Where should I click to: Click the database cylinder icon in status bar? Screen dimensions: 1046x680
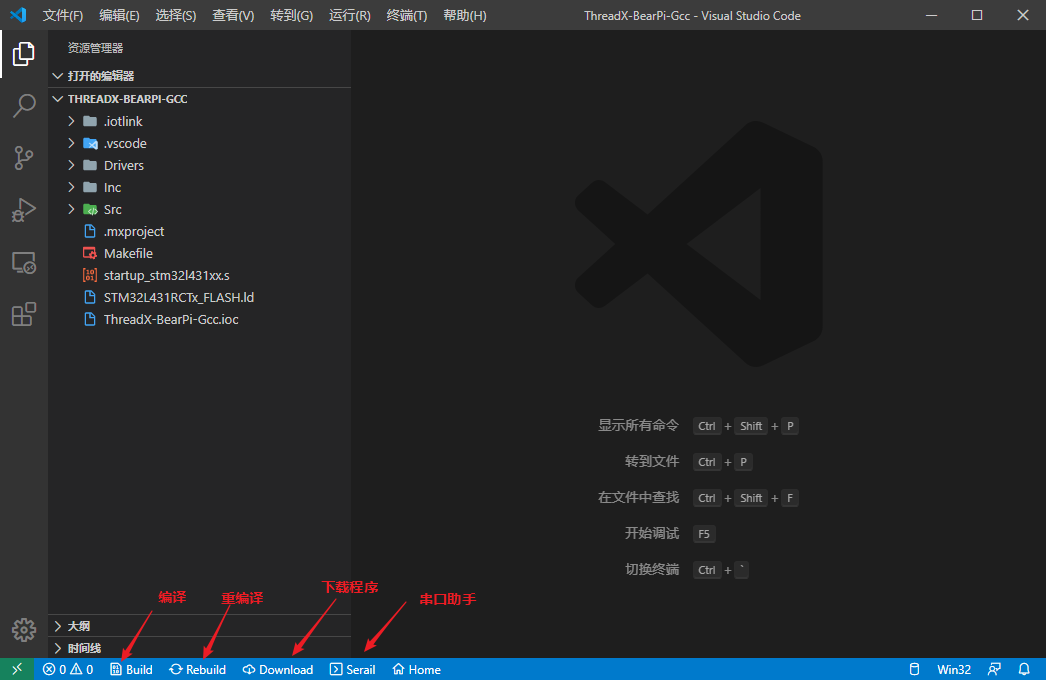click(x=914, y=669)
